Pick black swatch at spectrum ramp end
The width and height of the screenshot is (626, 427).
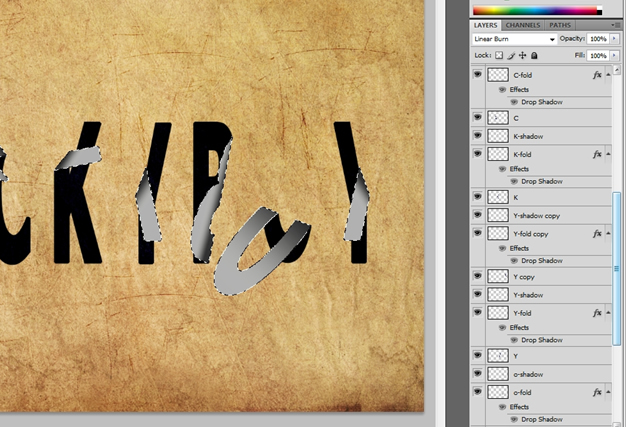599,13
